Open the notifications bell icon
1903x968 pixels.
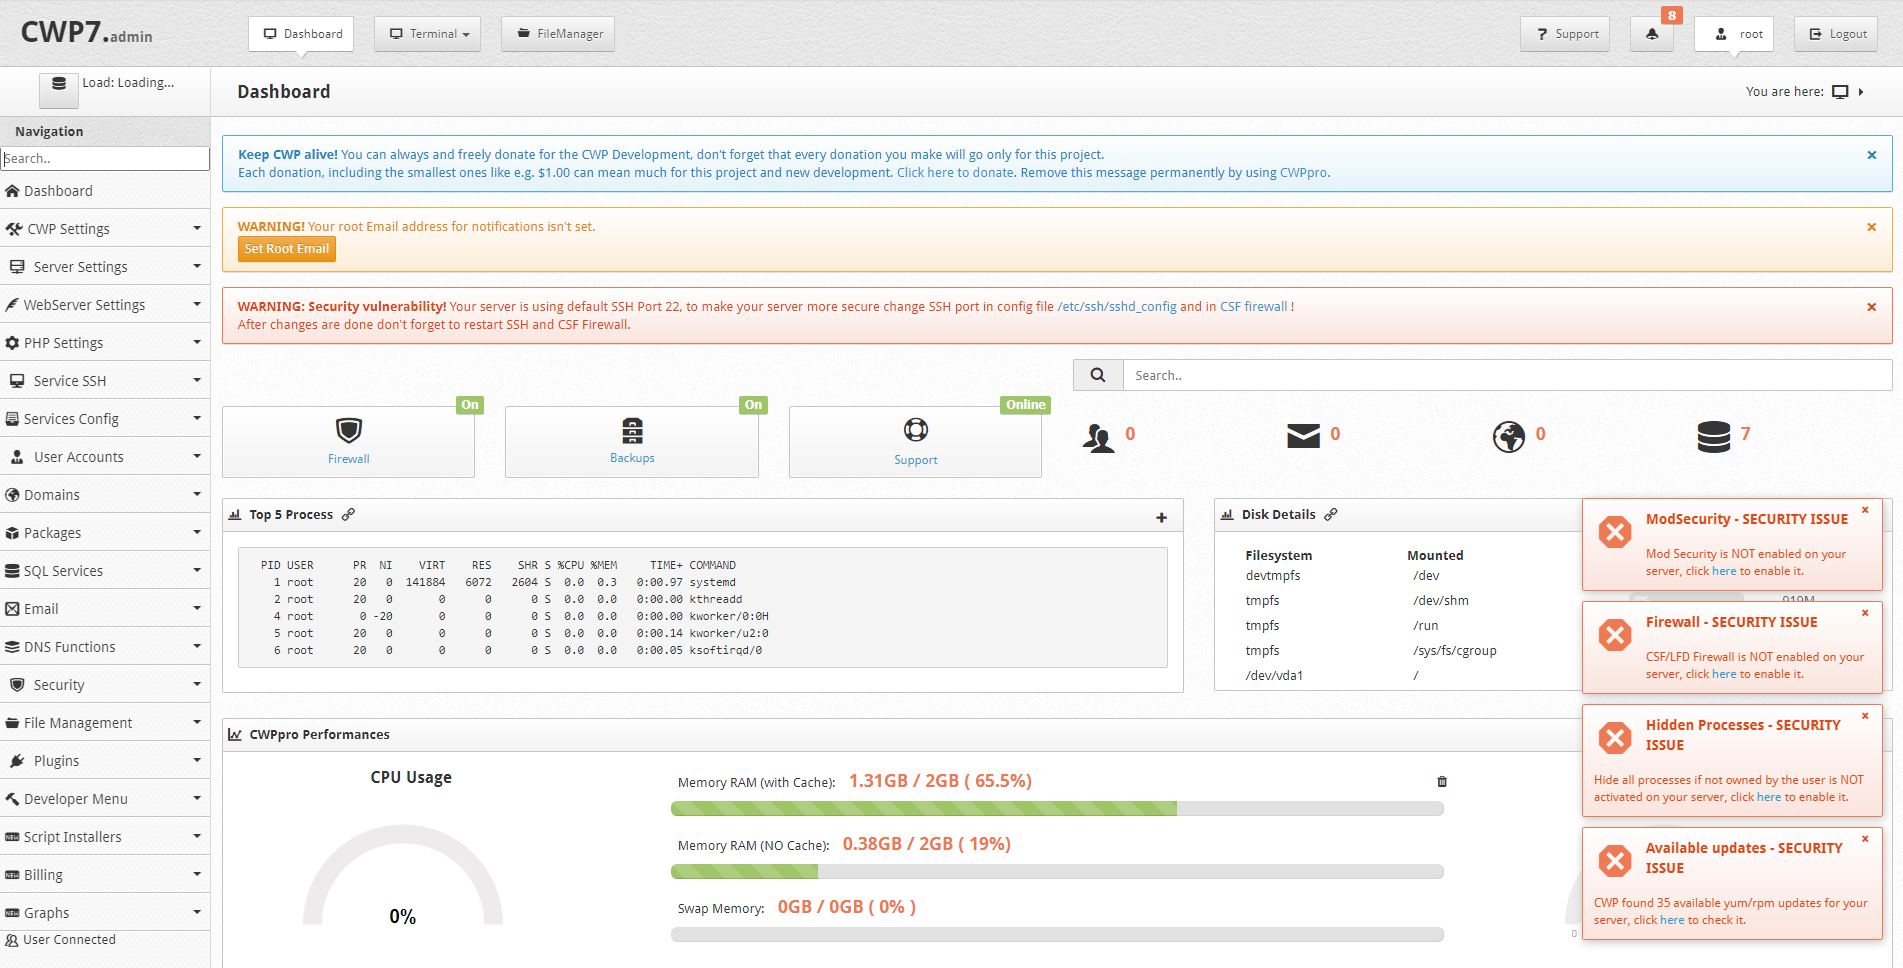[x=1651, y=34]
